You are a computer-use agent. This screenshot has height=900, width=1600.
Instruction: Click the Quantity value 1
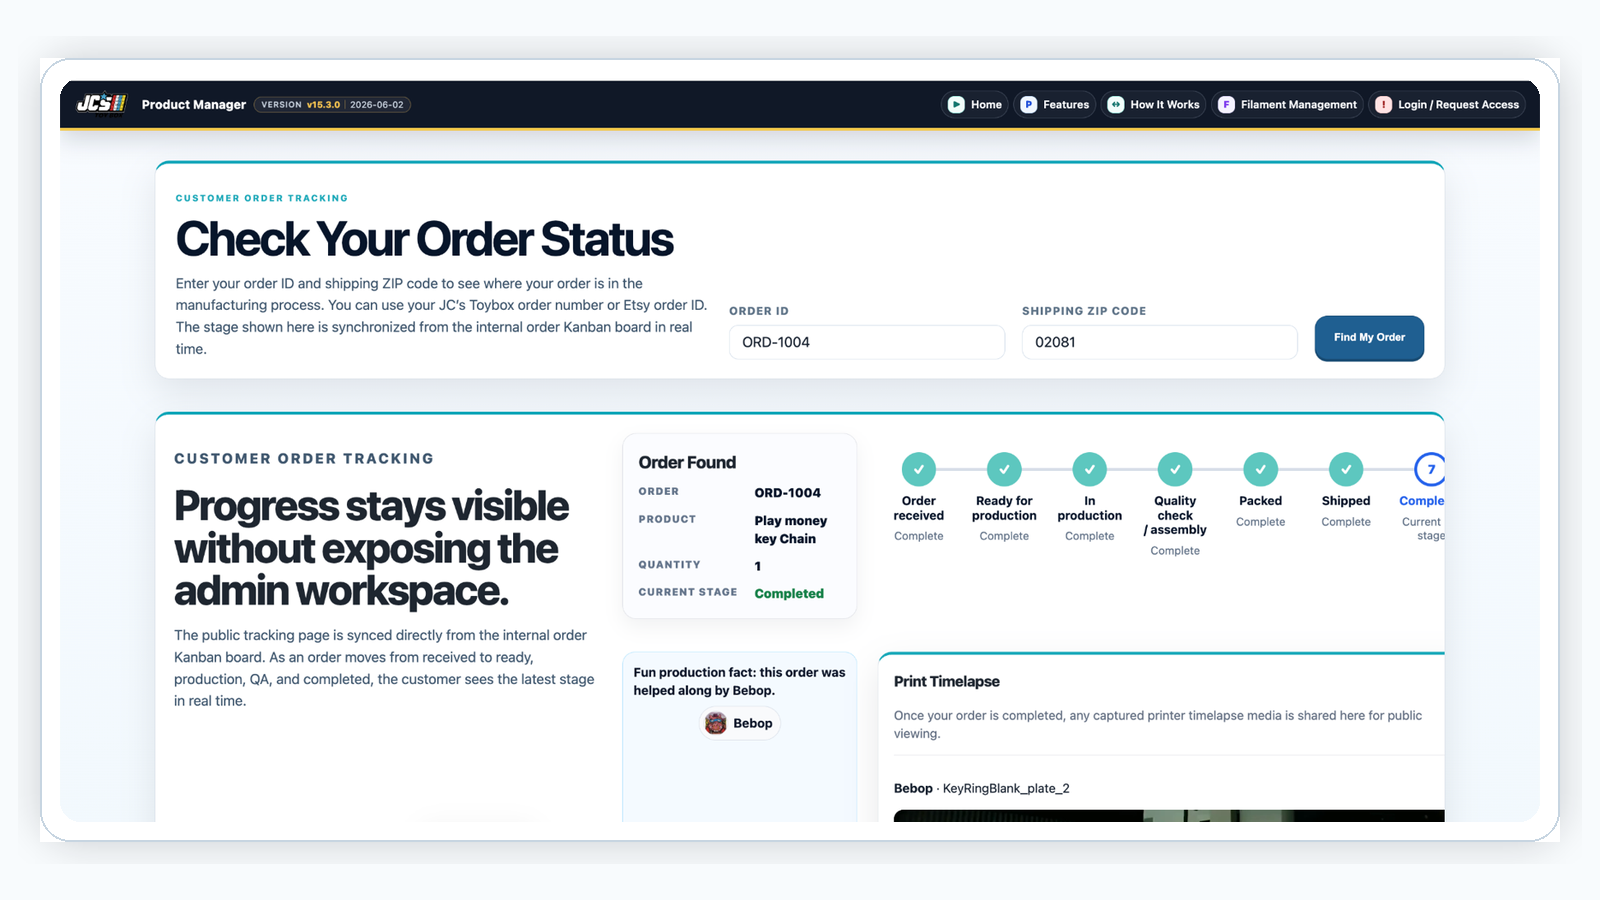[758, 566]
